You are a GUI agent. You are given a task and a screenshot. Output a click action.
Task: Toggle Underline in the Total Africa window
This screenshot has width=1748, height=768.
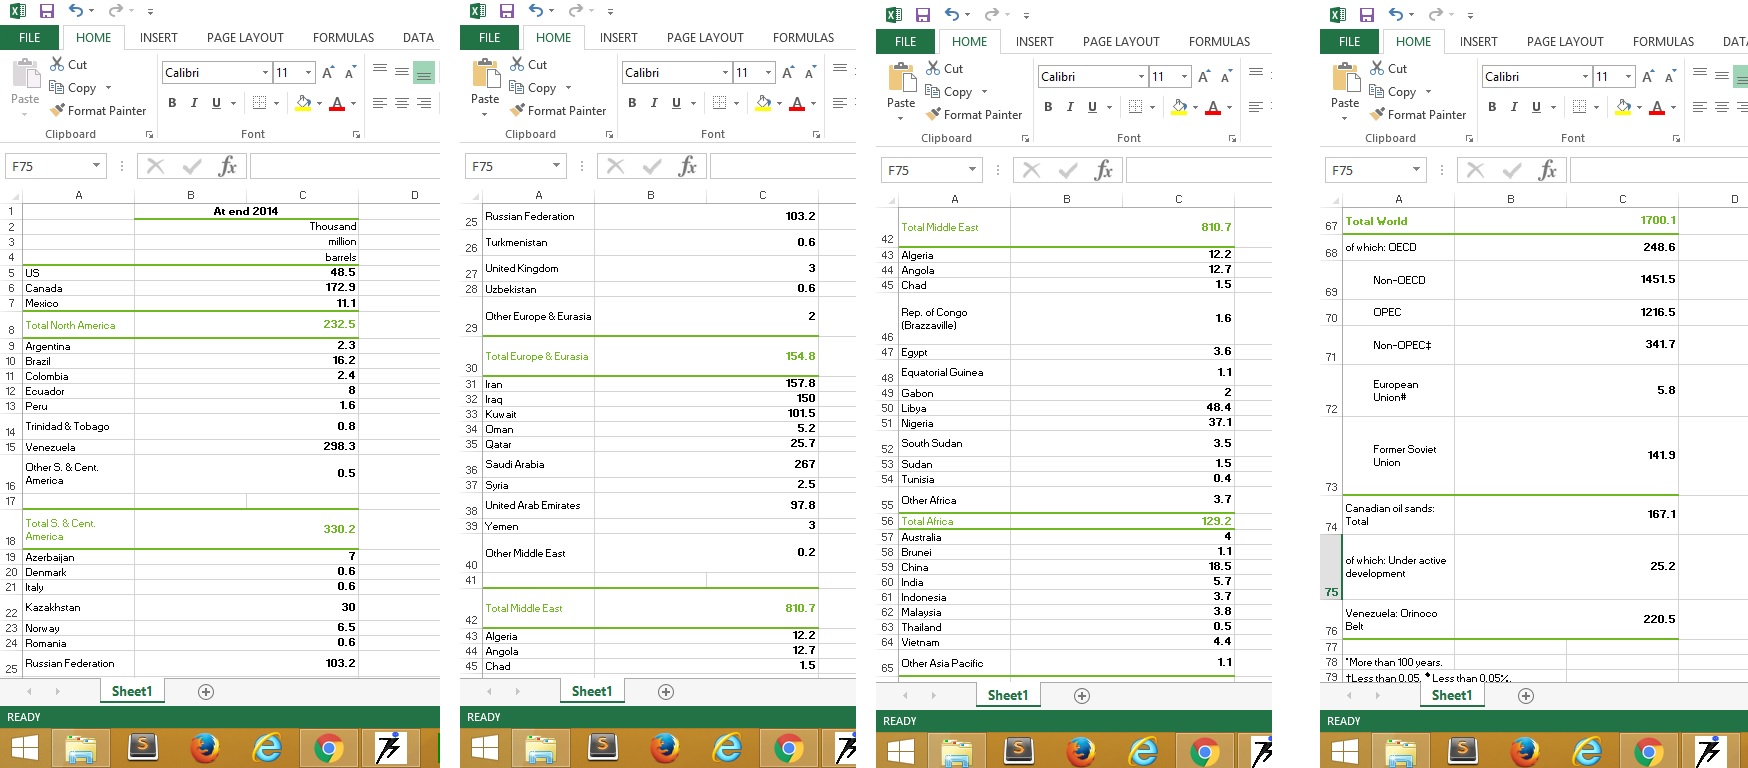1092,107
